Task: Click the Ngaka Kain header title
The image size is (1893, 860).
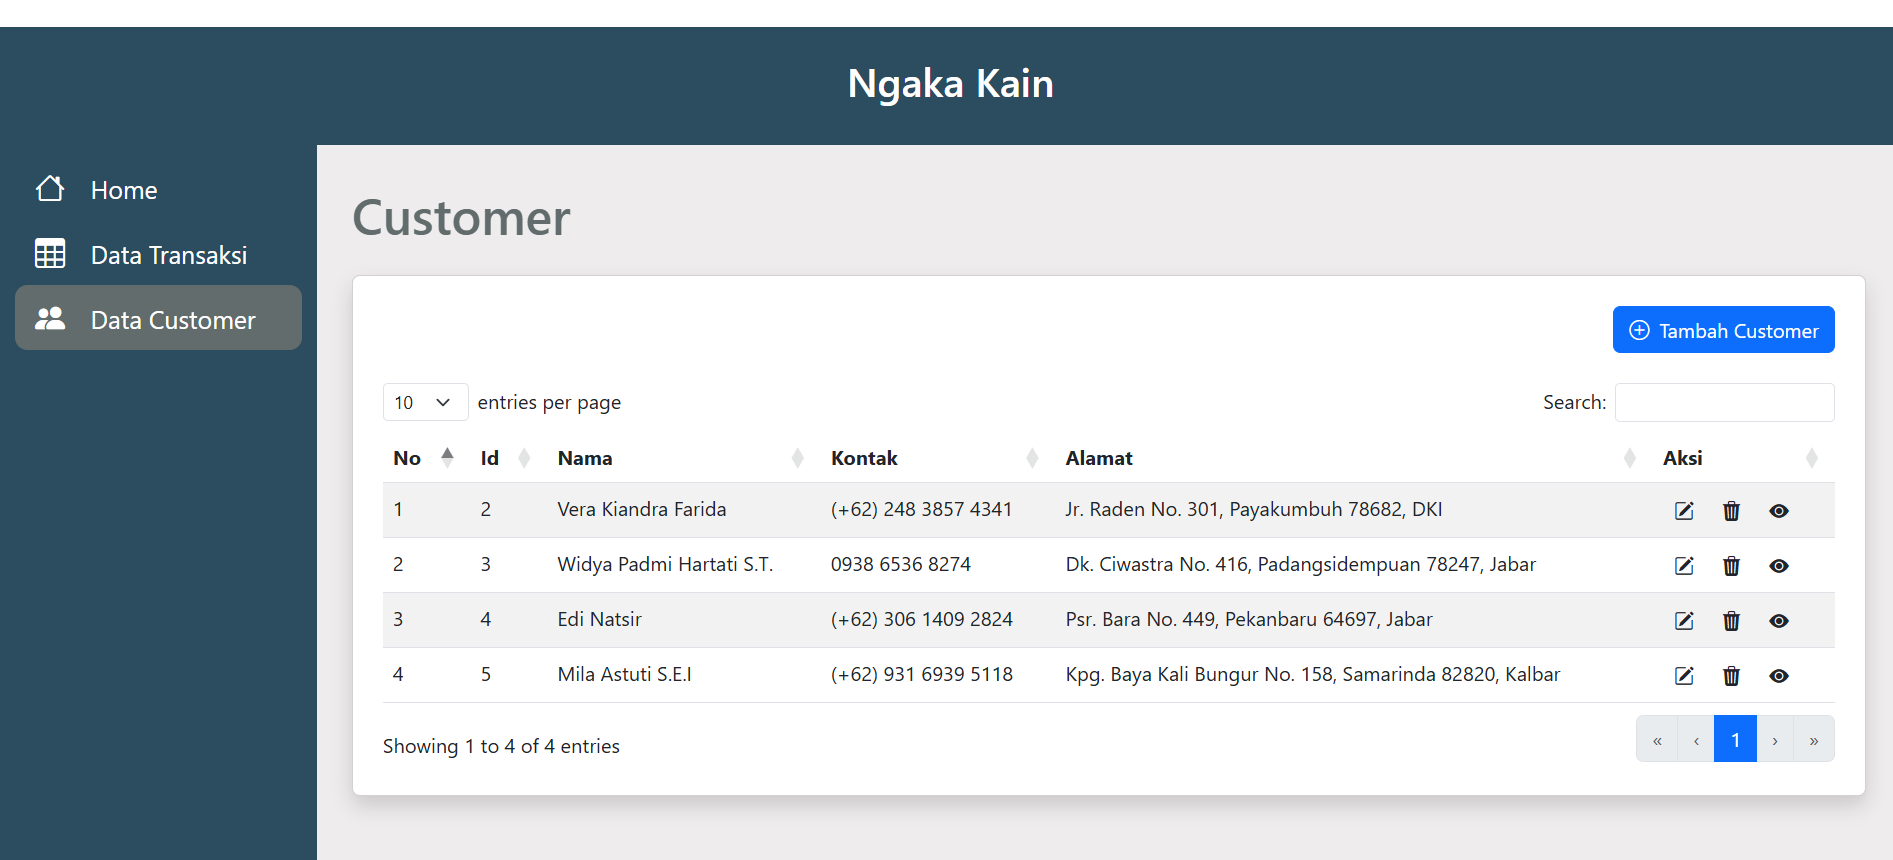Action: [x=950, y=84]
